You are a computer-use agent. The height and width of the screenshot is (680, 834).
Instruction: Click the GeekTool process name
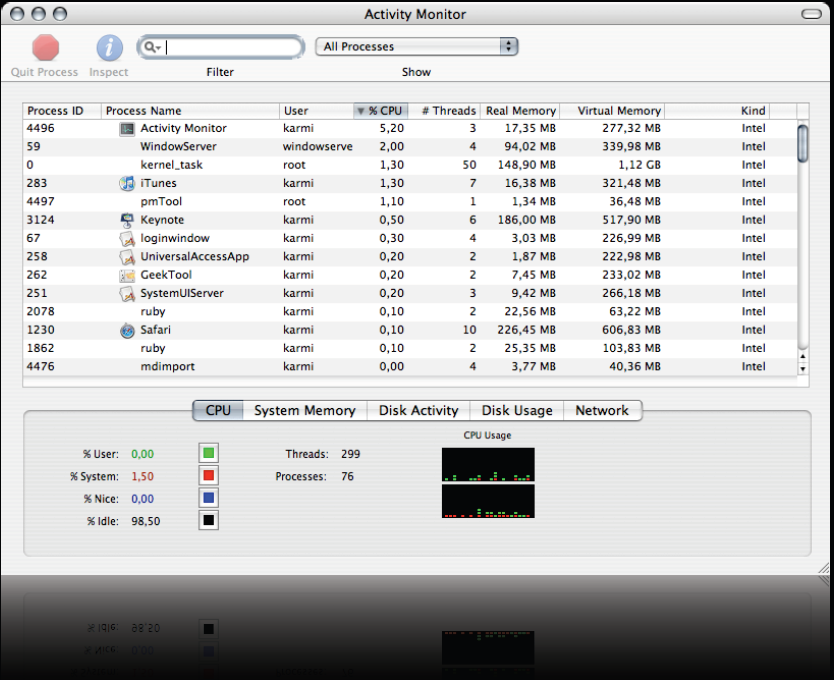pos(166,275)
